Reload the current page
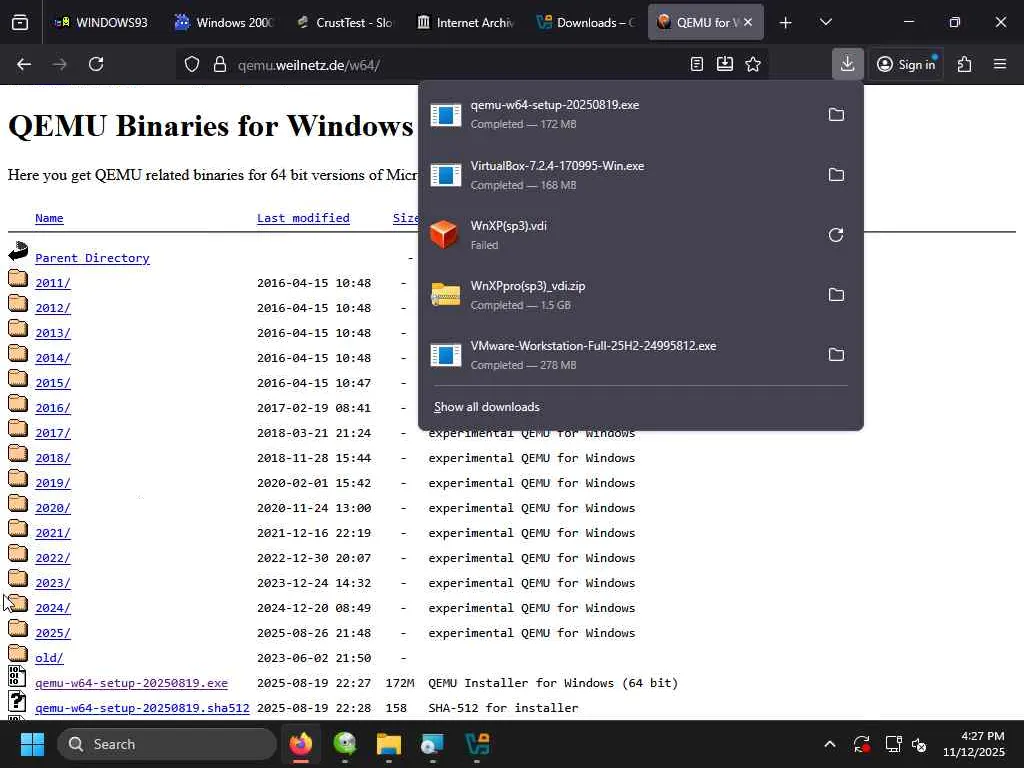 96,64
